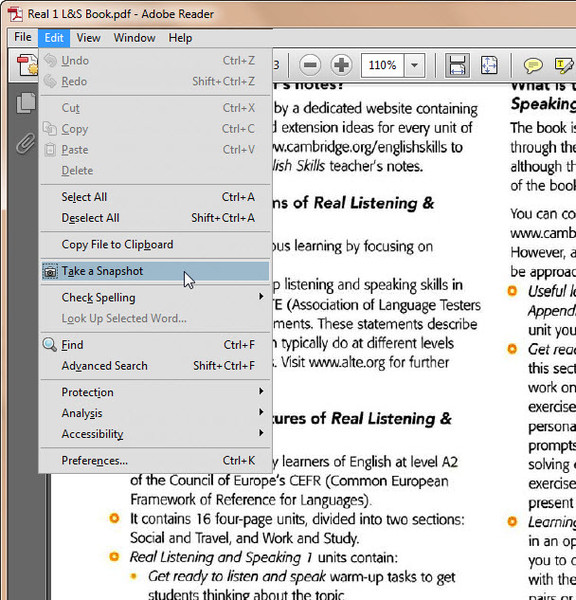
Task: Open the Page Thumbnails panel icon
Action: point(26,103)
